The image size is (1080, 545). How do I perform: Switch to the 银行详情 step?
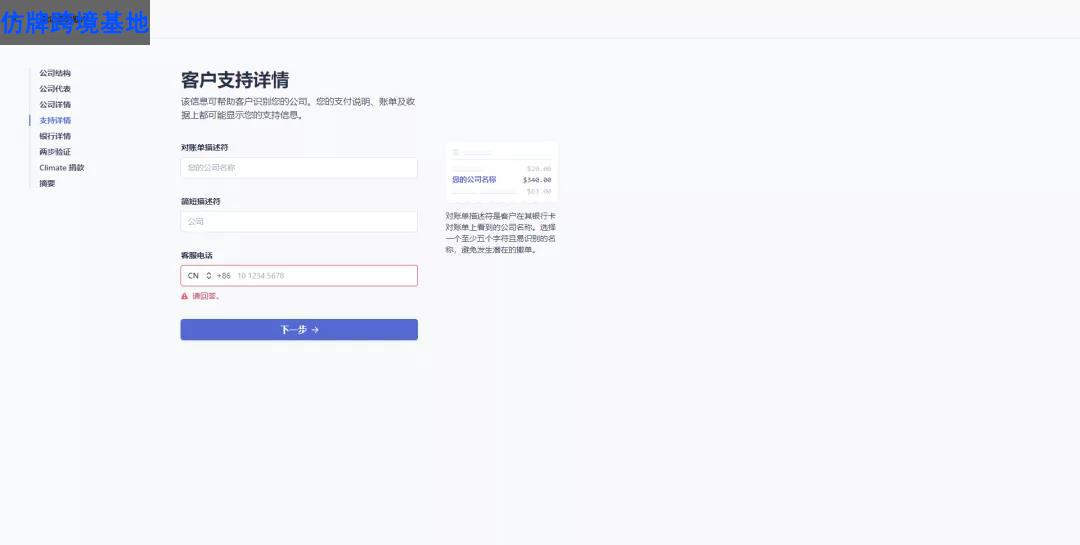(x=55, y=136)
